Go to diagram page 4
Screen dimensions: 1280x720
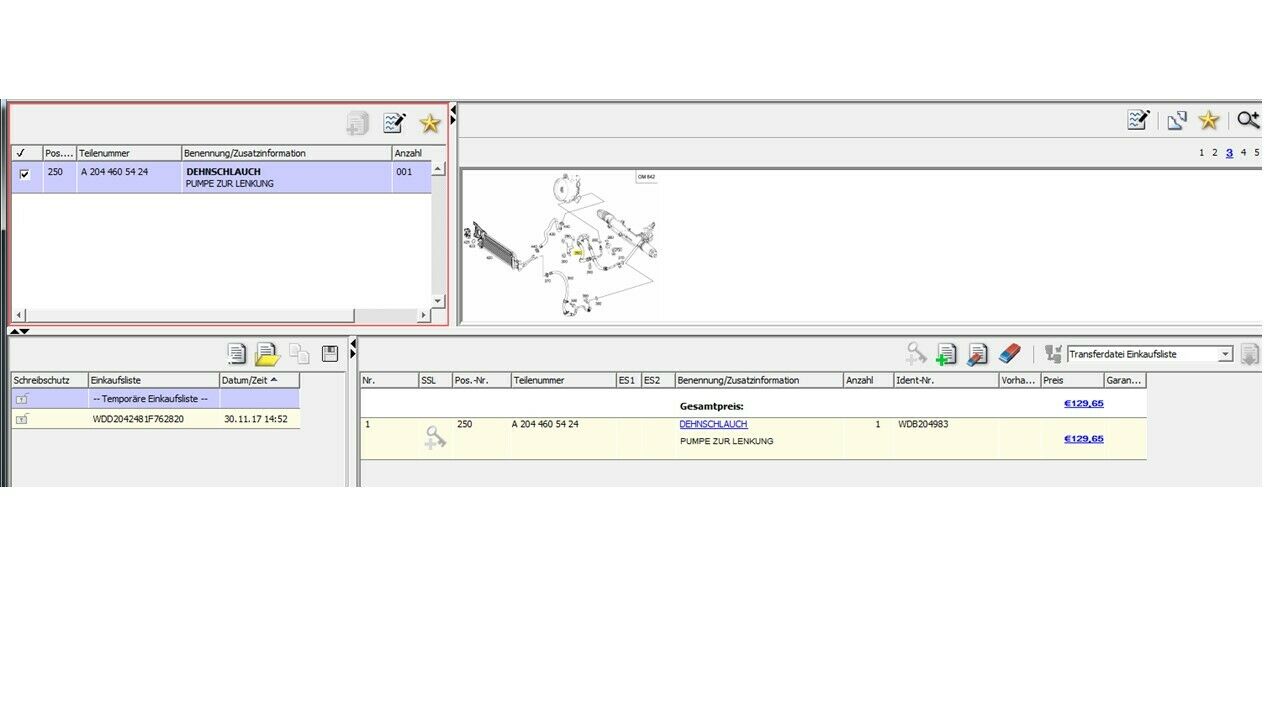pos(1243,153)
